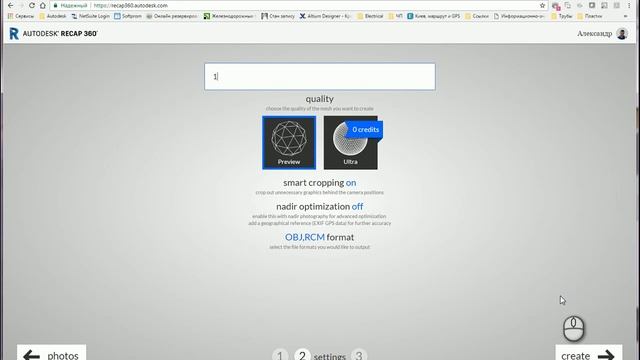Image resolution: width=640 pixels, height=360 pixels.
Task: Jump to step 1 in wizard
Action: pos(280,355)
